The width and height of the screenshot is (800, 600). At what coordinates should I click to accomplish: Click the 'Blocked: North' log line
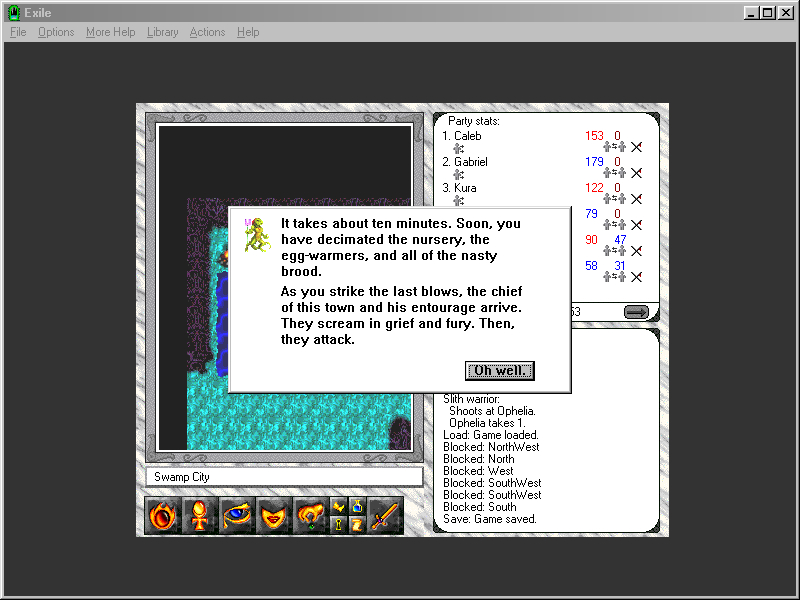point(479,459)
